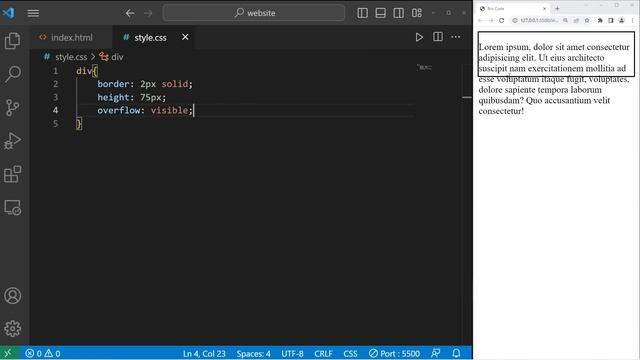Reload the browser page
The height and width of the screenshot is (360, 640).
[502, 20]
